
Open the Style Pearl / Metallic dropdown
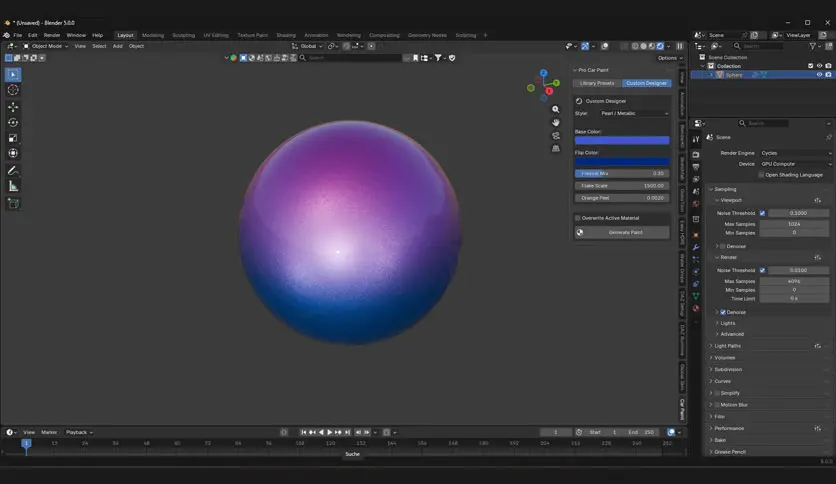[x=633, y=114]
